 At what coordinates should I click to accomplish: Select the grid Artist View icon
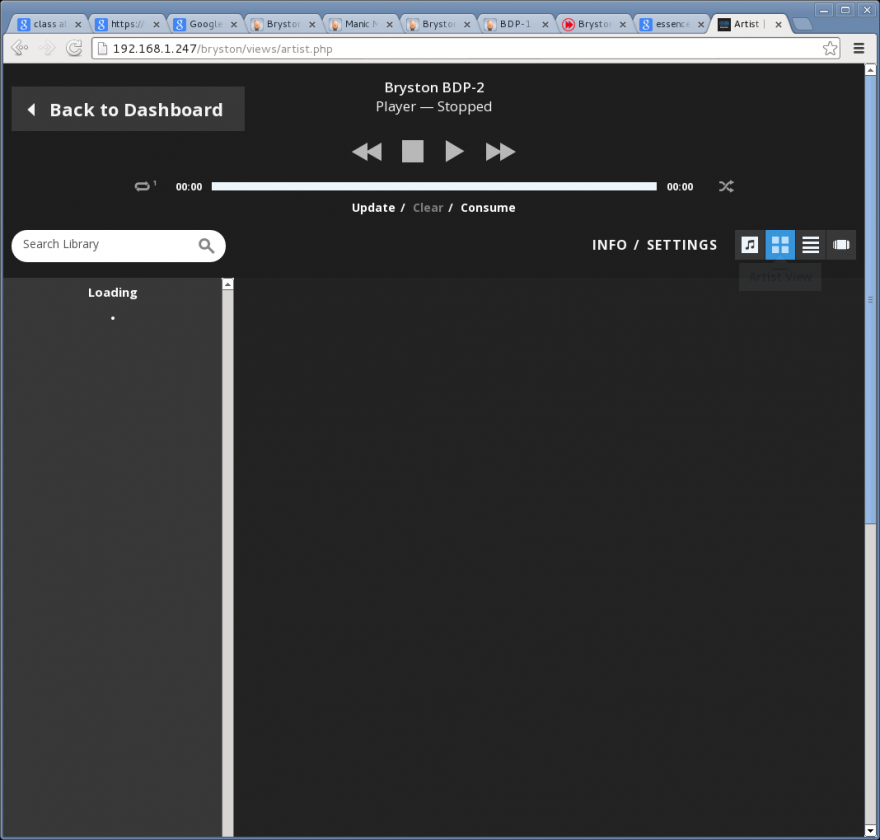(780, 245)
